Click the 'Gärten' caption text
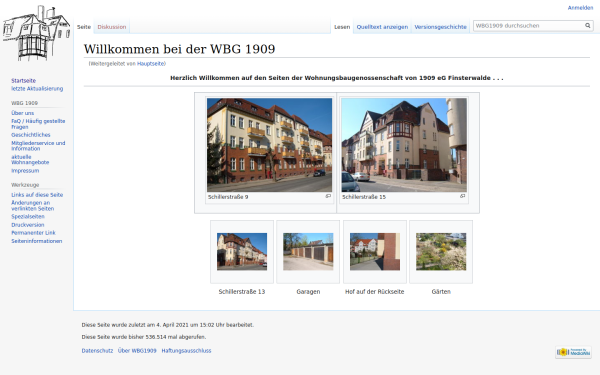 (x=441, y=292)
